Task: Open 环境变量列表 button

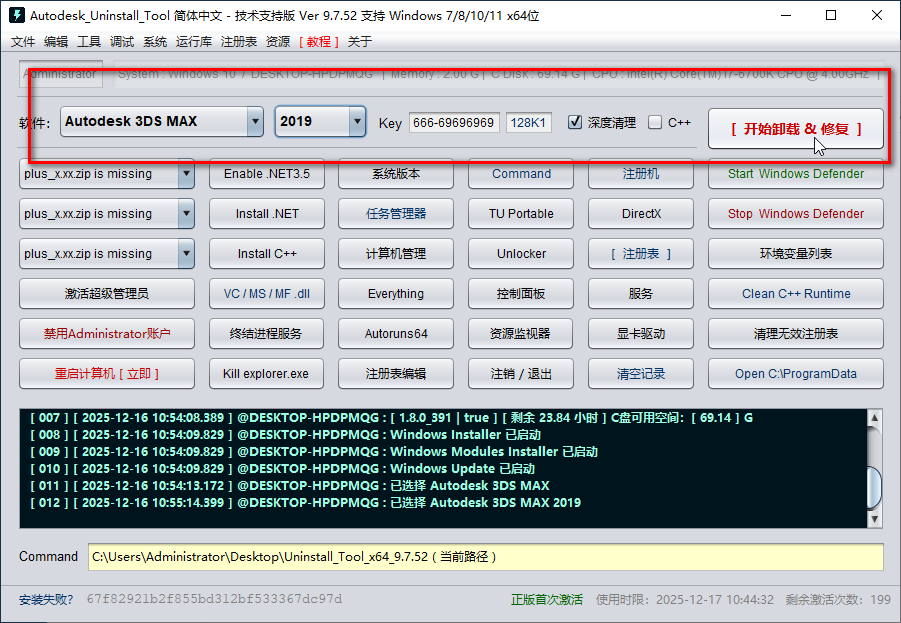Action: (x=795, y=253)
